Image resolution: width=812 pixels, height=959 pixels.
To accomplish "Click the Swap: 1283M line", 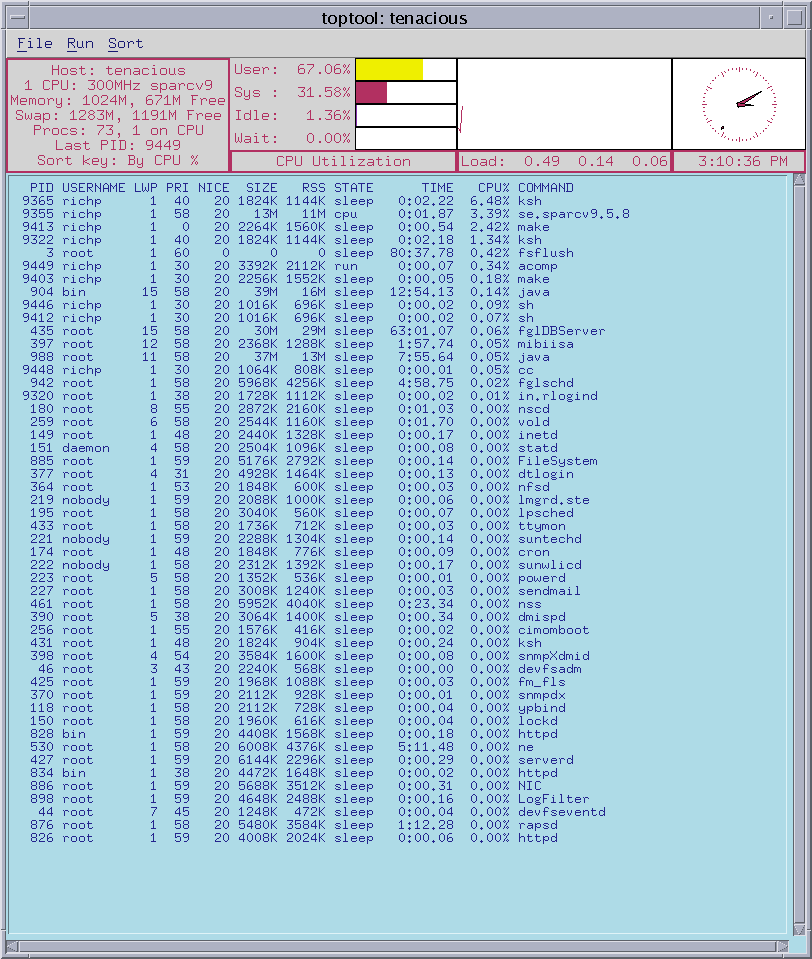I will [118, 116].
